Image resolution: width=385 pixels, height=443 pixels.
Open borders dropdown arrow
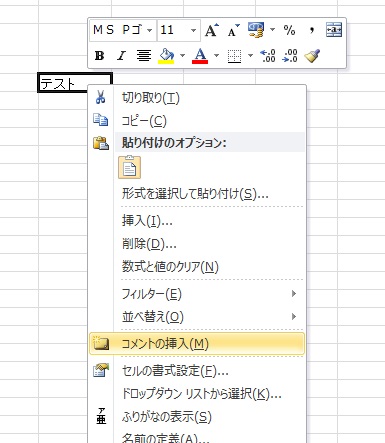[x=250, y=55]
